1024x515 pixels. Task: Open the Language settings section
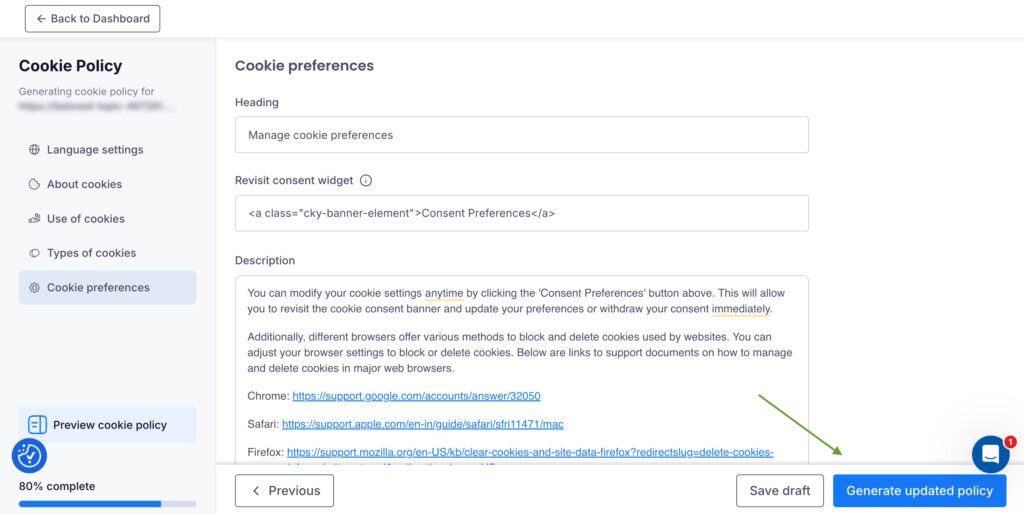click(95, 150)
